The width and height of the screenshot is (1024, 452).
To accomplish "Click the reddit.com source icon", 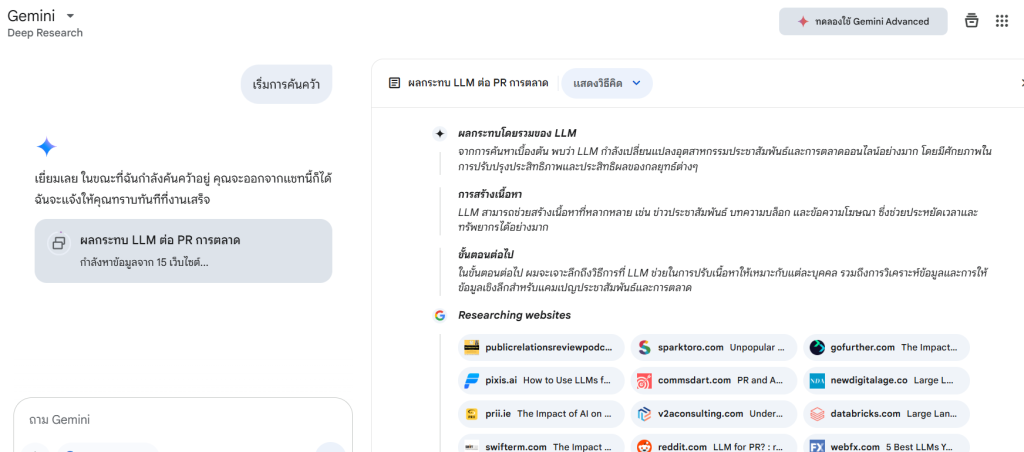I will coord(644,447).
